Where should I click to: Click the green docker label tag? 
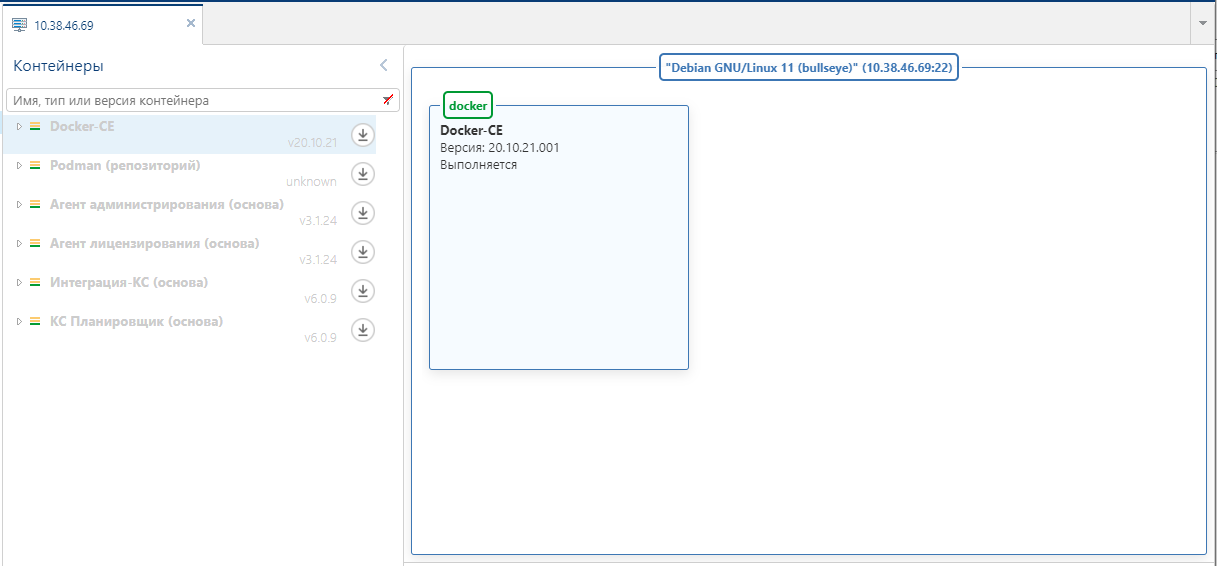468,105
